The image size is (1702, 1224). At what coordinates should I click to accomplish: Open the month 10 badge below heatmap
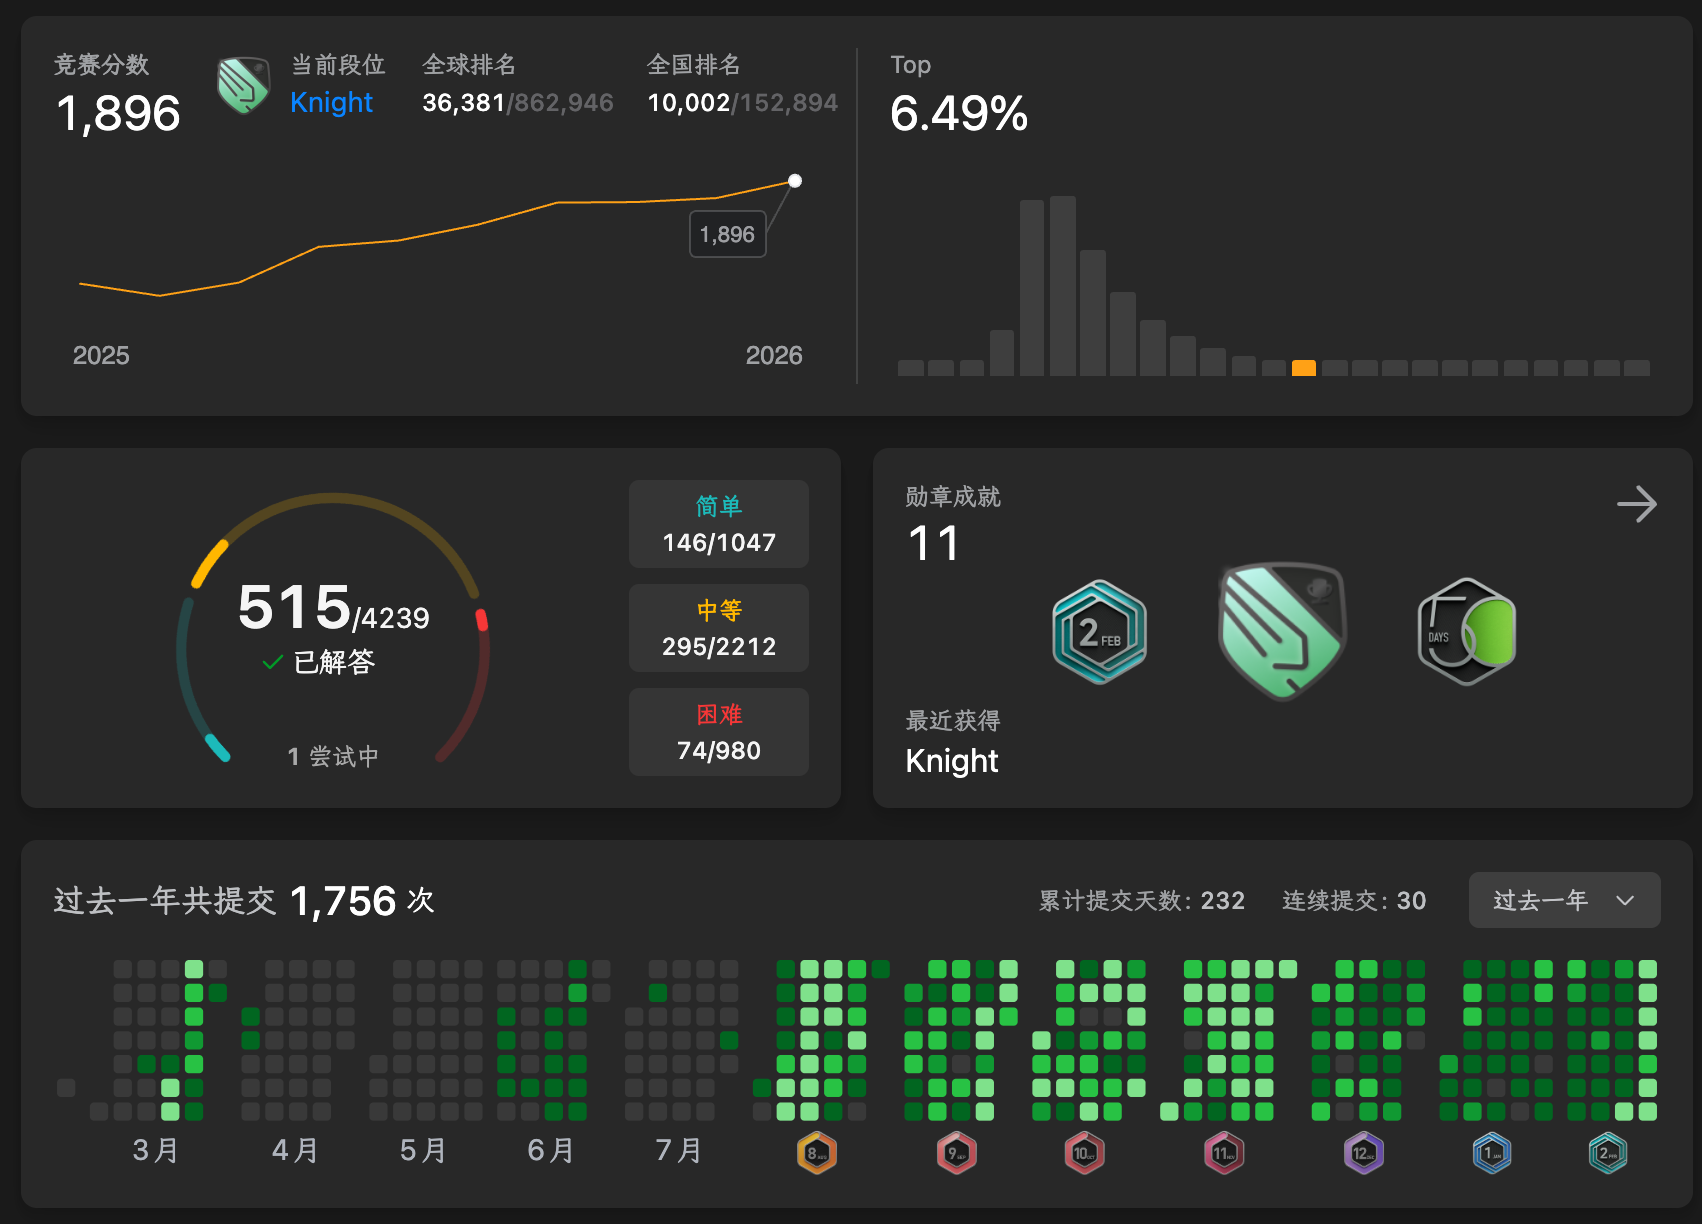pos(1084,1153)
